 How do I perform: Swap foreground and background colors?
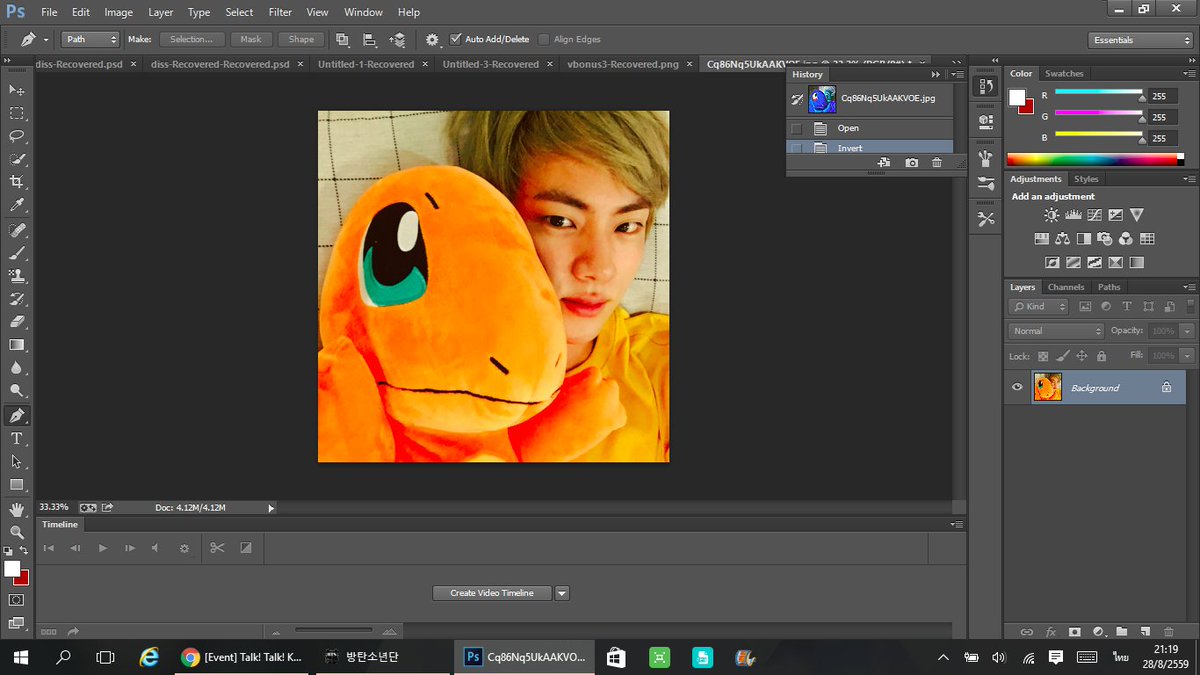click(24, 552)
